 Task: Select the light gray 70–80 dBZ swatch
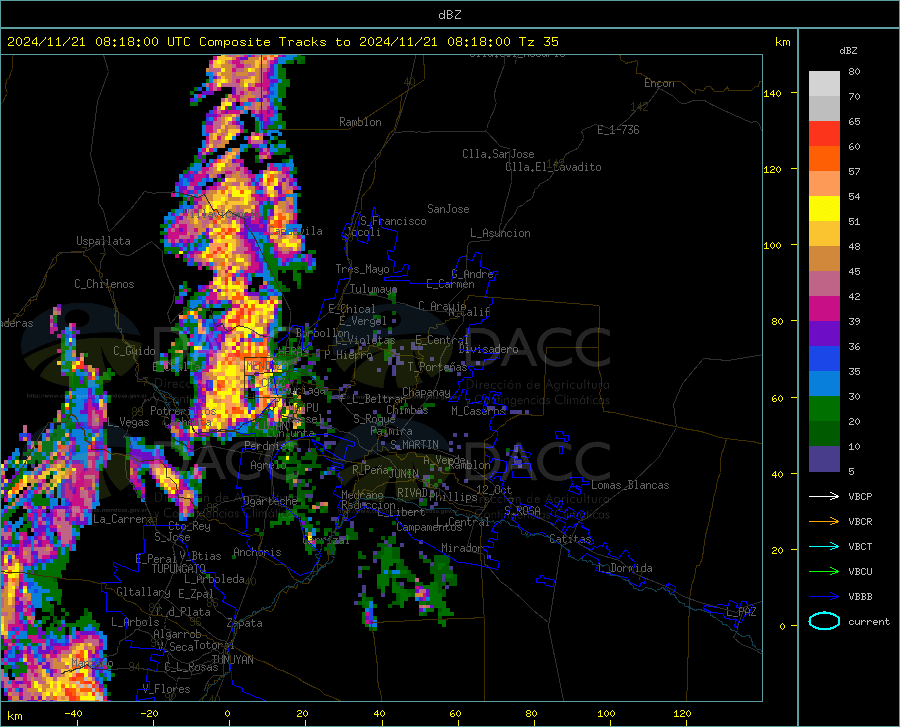click(824, 84)
